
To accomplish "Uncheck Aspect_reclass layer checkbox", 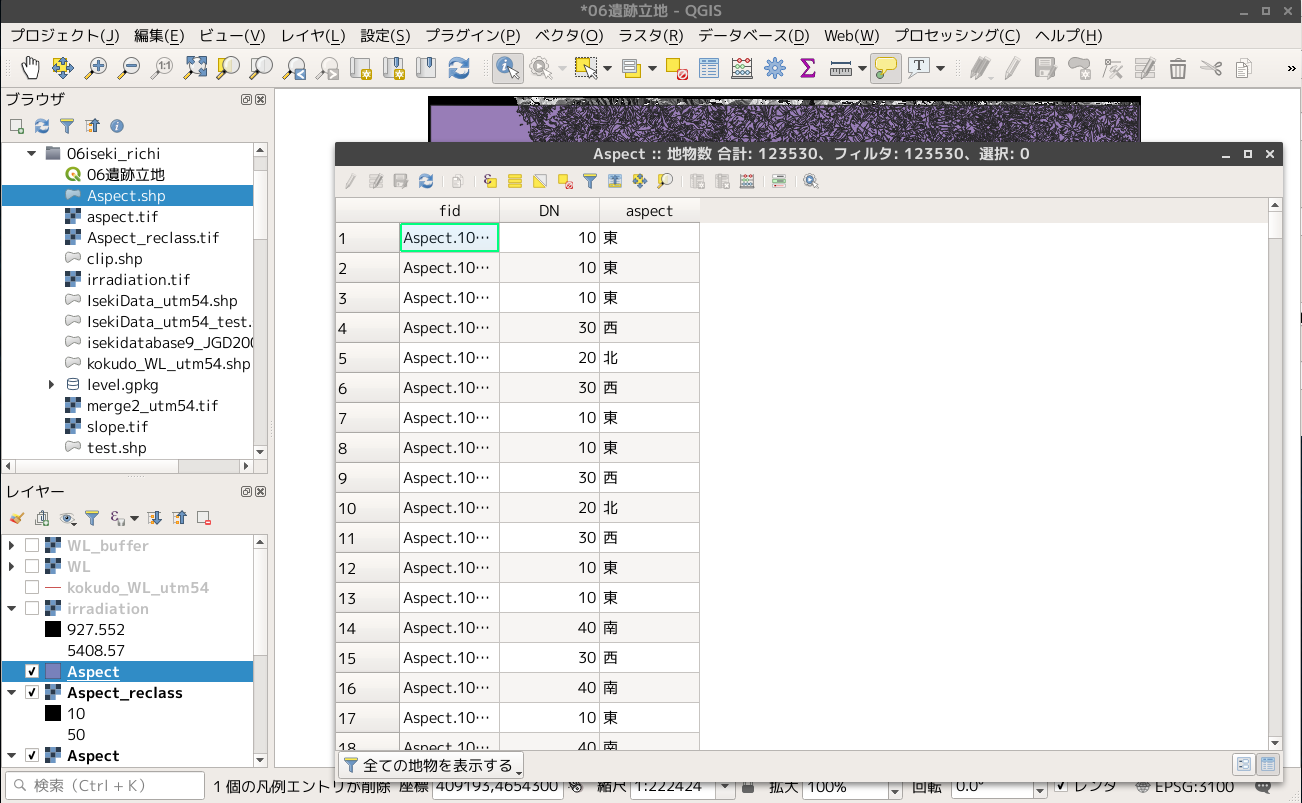I will pyautogui.click(x=32, y=693).
